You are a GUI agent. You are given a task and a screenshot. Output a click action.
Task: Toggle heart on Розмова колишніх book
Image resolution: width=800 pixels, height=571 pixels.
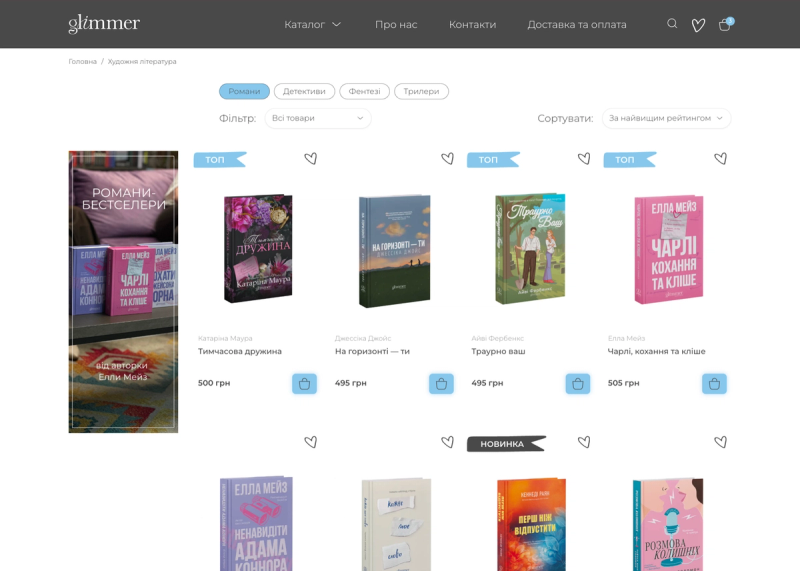[720, 442]
